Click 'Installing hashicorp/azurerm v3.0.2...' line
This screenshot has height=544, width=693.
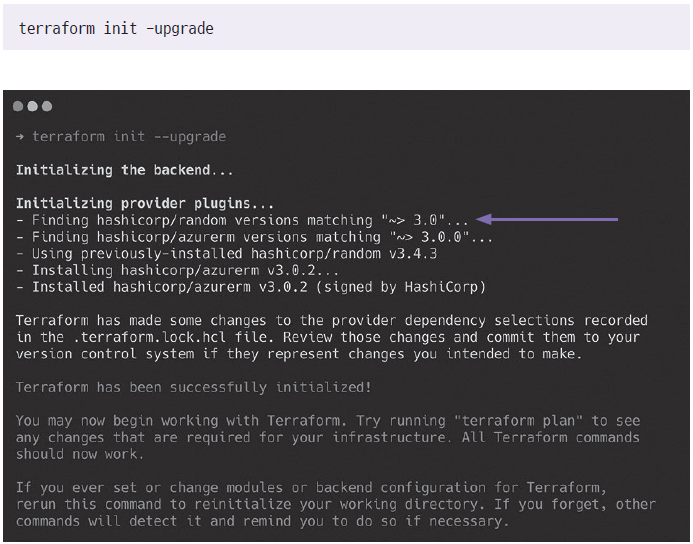(178, 270)
